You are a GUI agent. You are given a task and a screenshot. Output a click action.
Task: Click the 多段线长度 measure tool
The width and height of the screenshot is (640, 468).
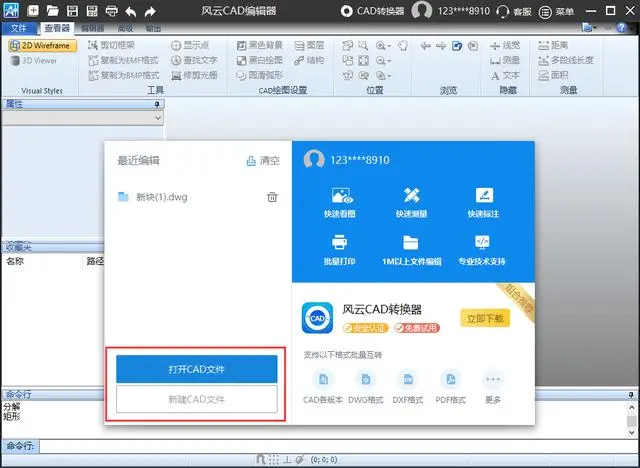tap(565, 60)
